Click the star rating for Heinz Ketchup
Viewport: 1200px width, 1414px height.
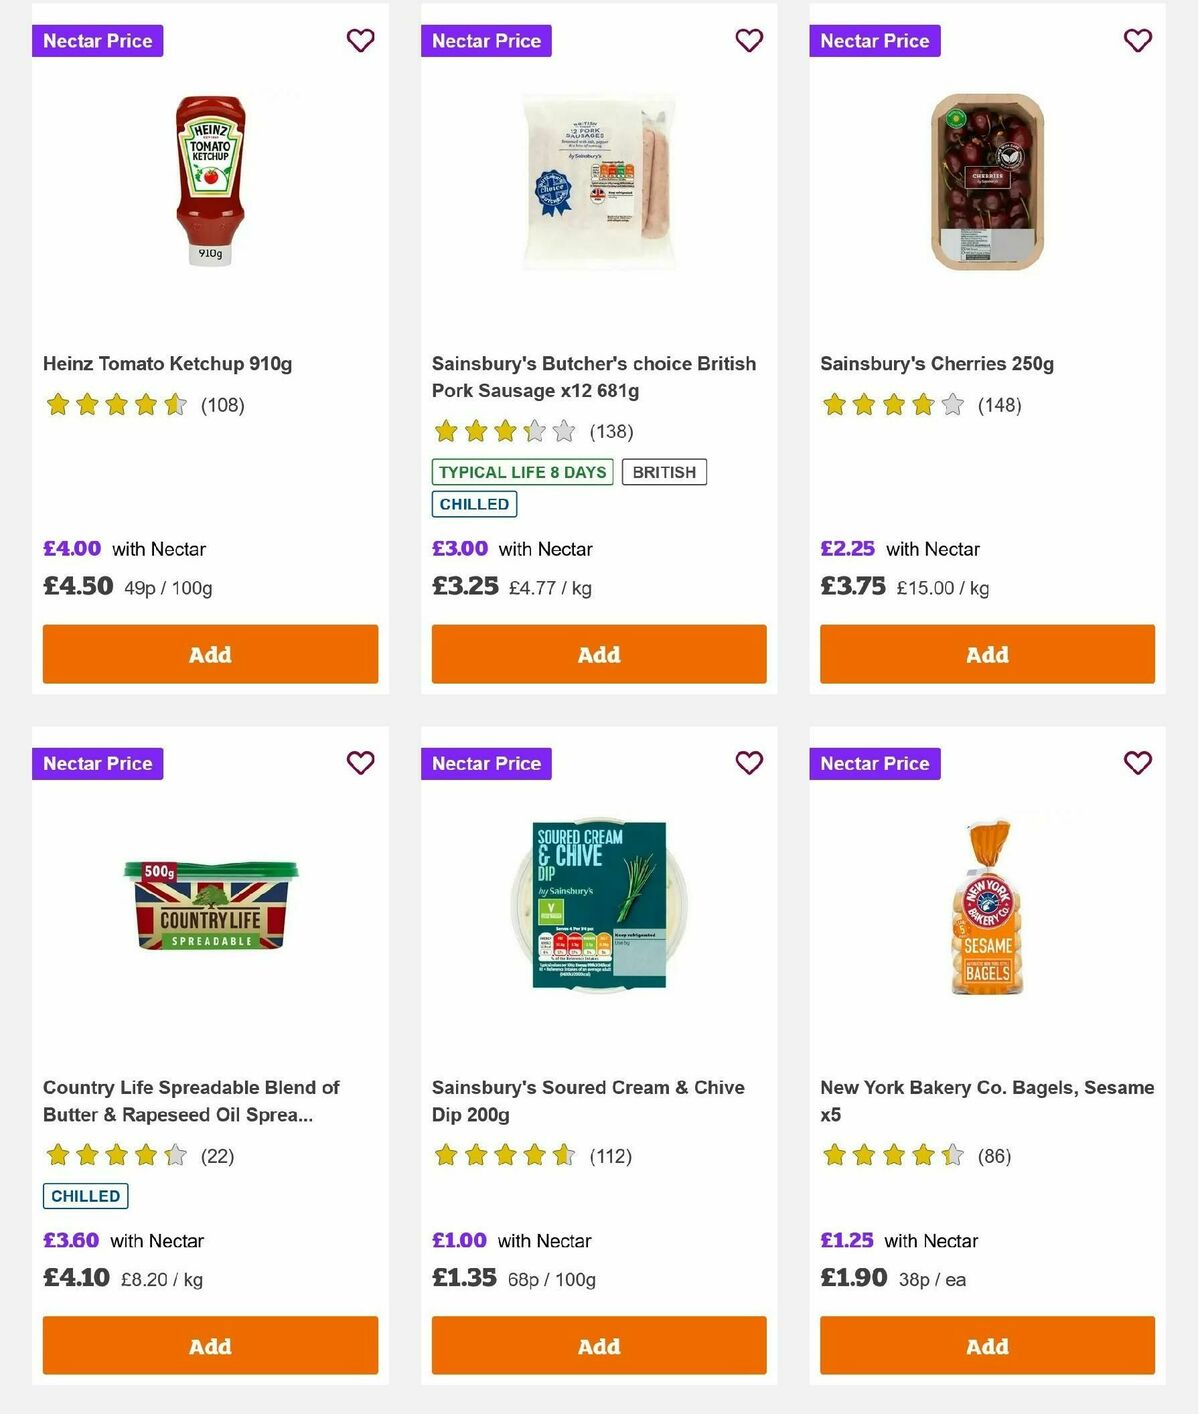click(117, 405)
